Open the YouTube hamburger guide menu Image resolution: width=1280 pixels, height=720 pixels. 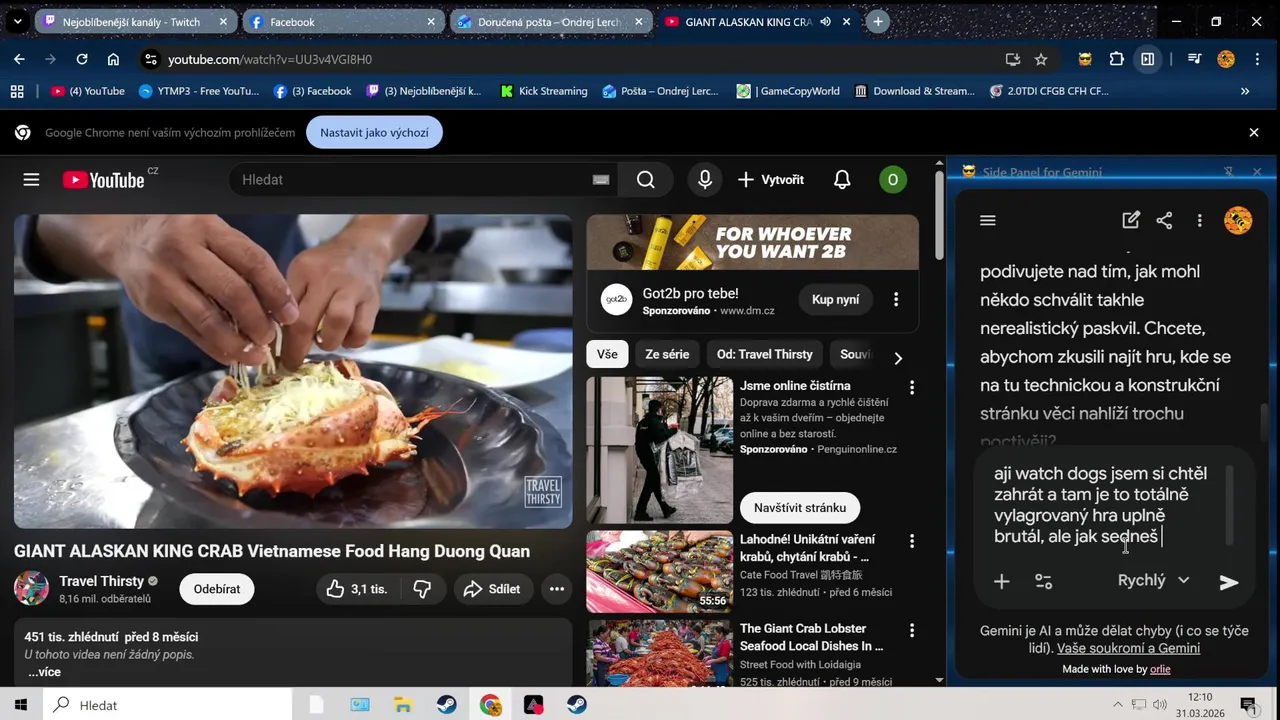[31, 180]
